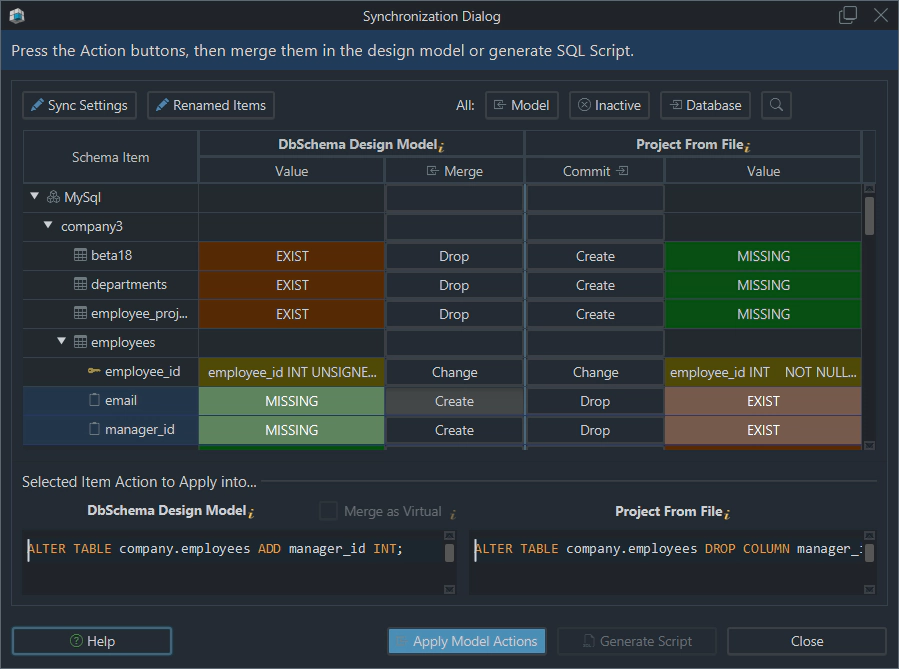
Task: Click key icon beside employee_id
Action: point(94,371)
